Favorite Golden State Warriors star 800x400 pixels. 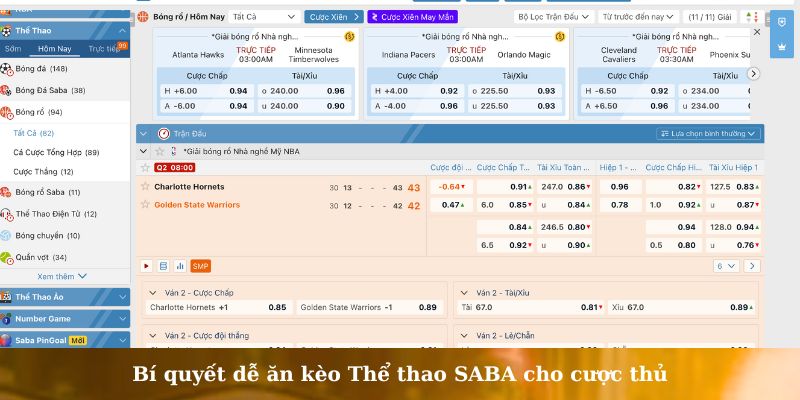tap(145, 204)
